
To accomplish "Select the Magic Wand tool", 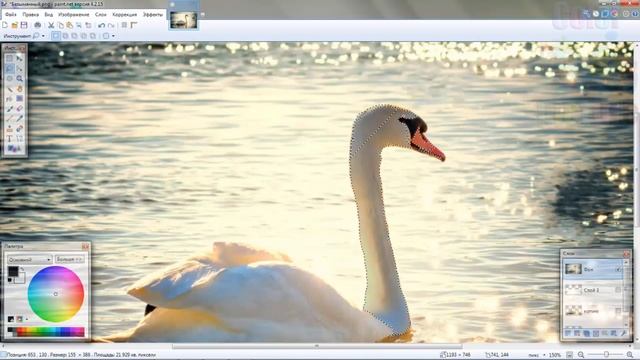I will (x=9, y=89).
